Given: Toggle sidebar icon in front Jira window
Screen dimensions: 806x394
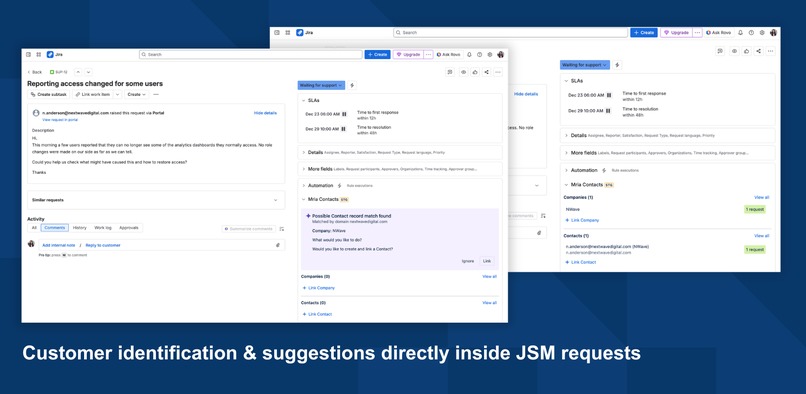Looking at the screenshot, I should point(28,55).
